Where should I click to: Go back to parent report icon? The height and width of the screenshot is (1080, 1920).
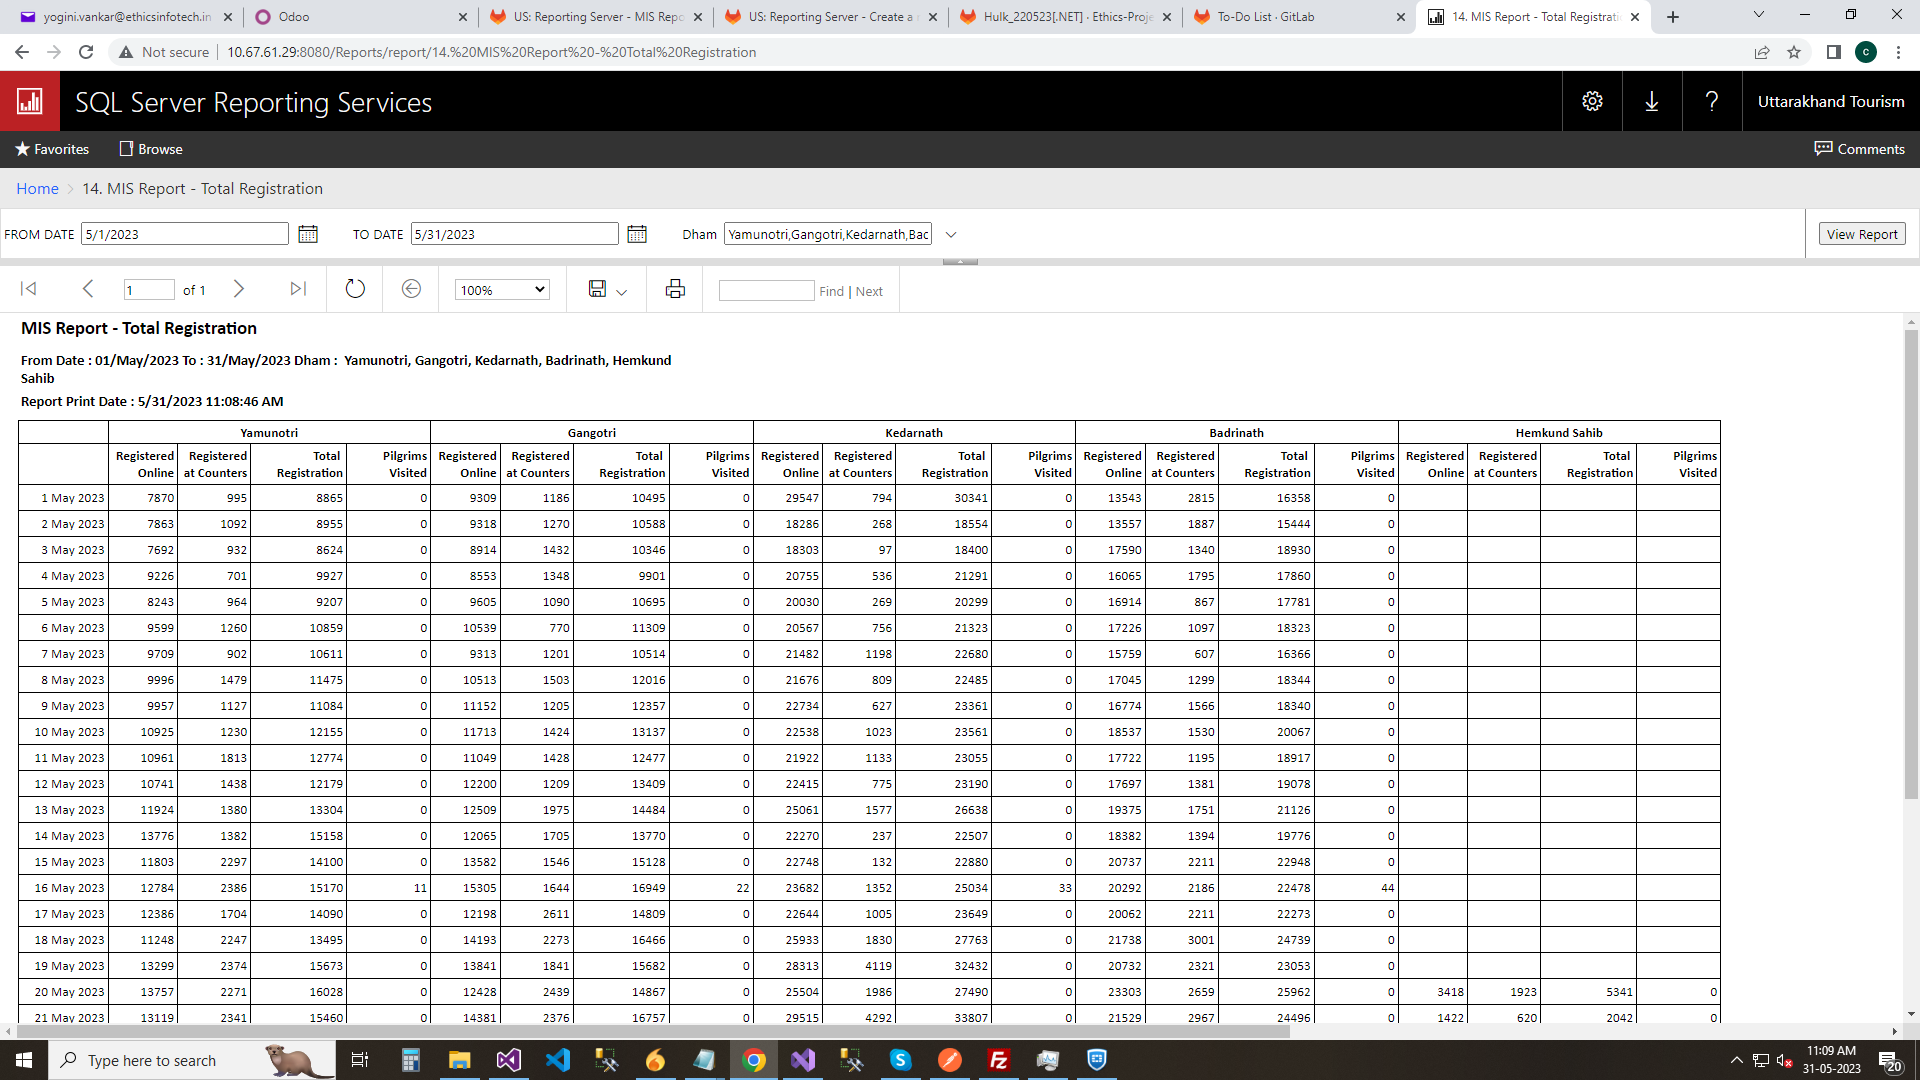411,289
